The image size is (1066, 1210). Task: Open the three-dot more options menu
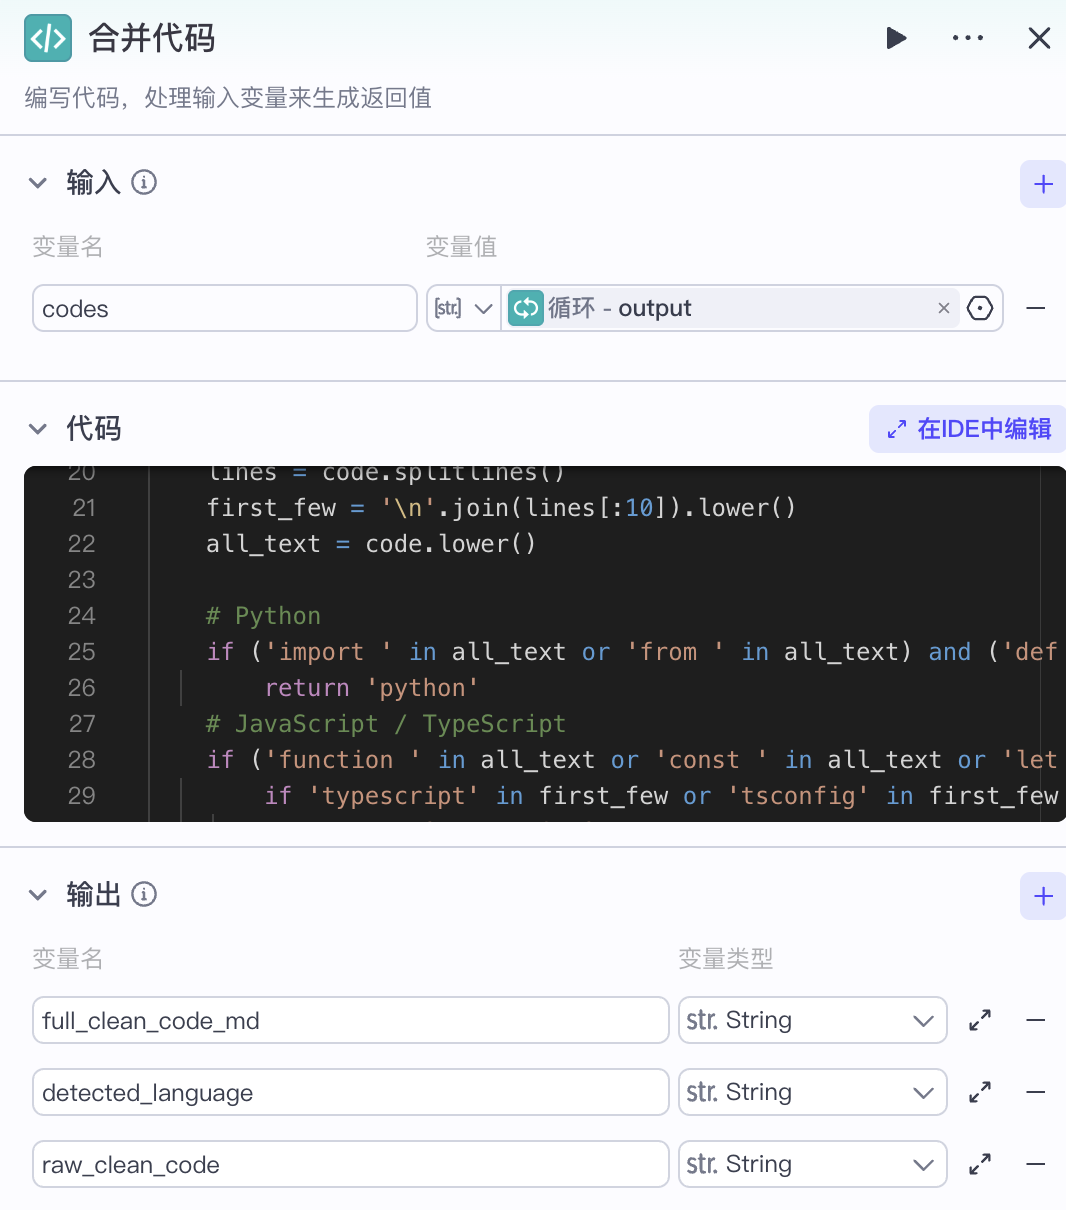967,38
